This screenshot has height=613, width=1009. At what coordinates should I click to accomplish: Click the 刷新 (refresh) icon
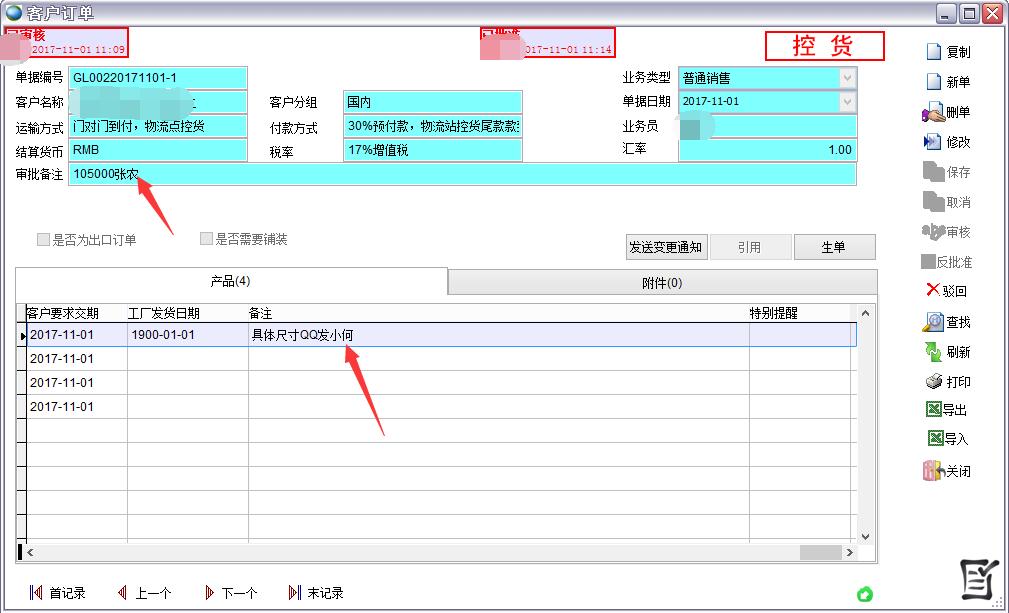coord(932,352)
